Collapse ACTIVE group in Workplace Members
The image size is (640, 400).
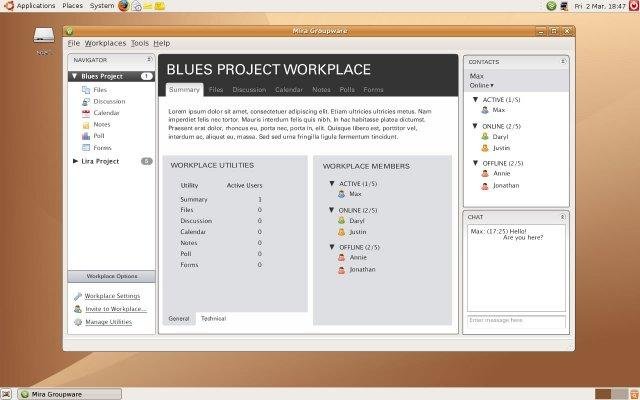332,184
